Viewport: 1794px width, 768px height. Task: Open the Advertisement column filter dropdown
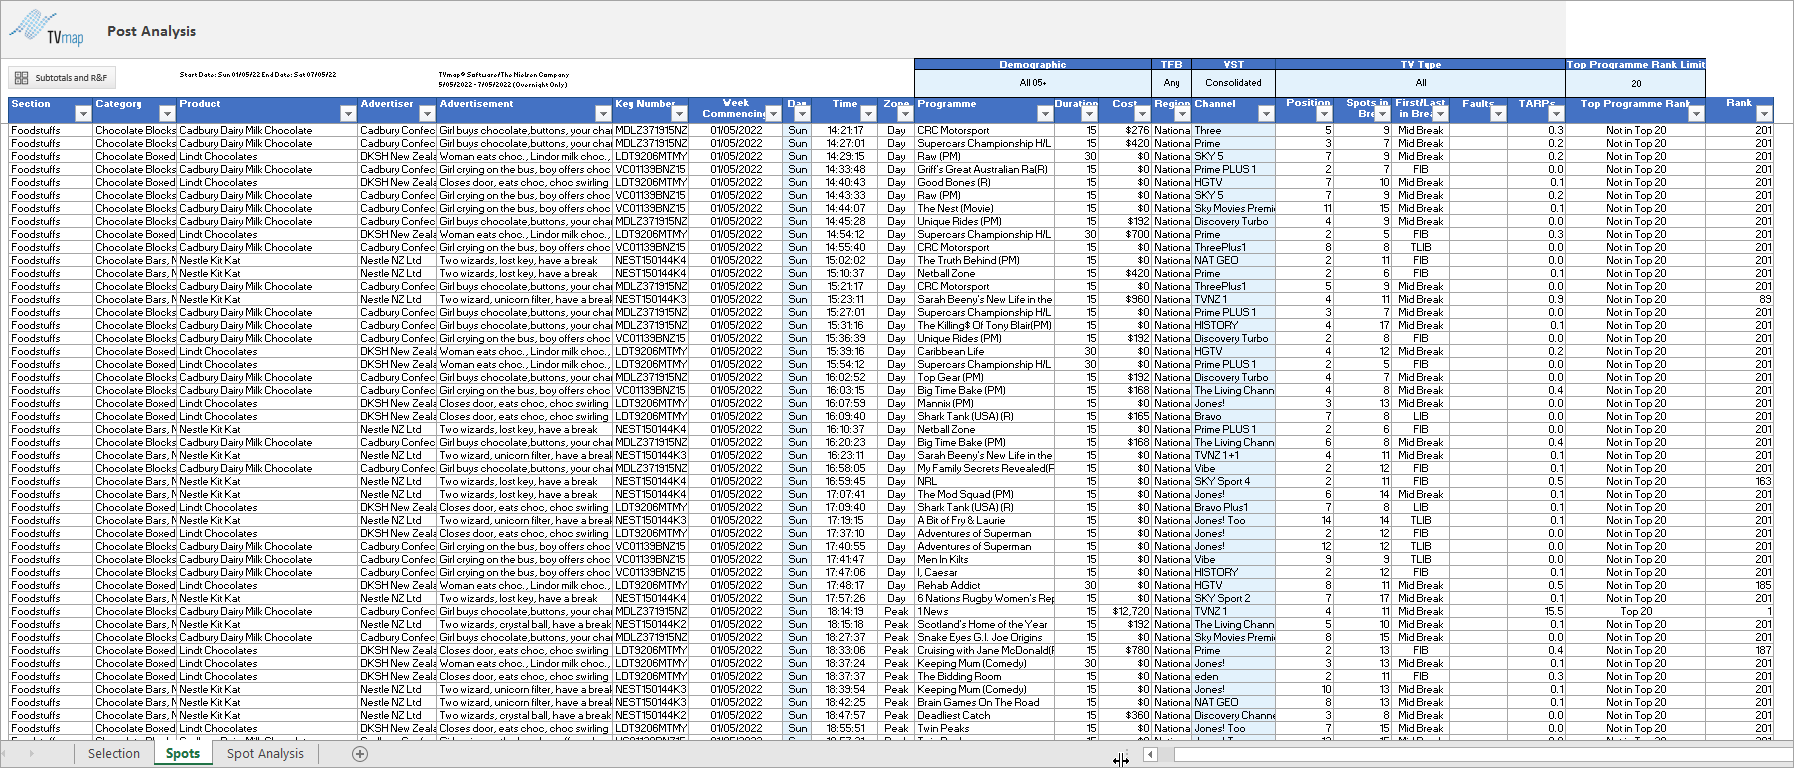click(x=603, y=114)
